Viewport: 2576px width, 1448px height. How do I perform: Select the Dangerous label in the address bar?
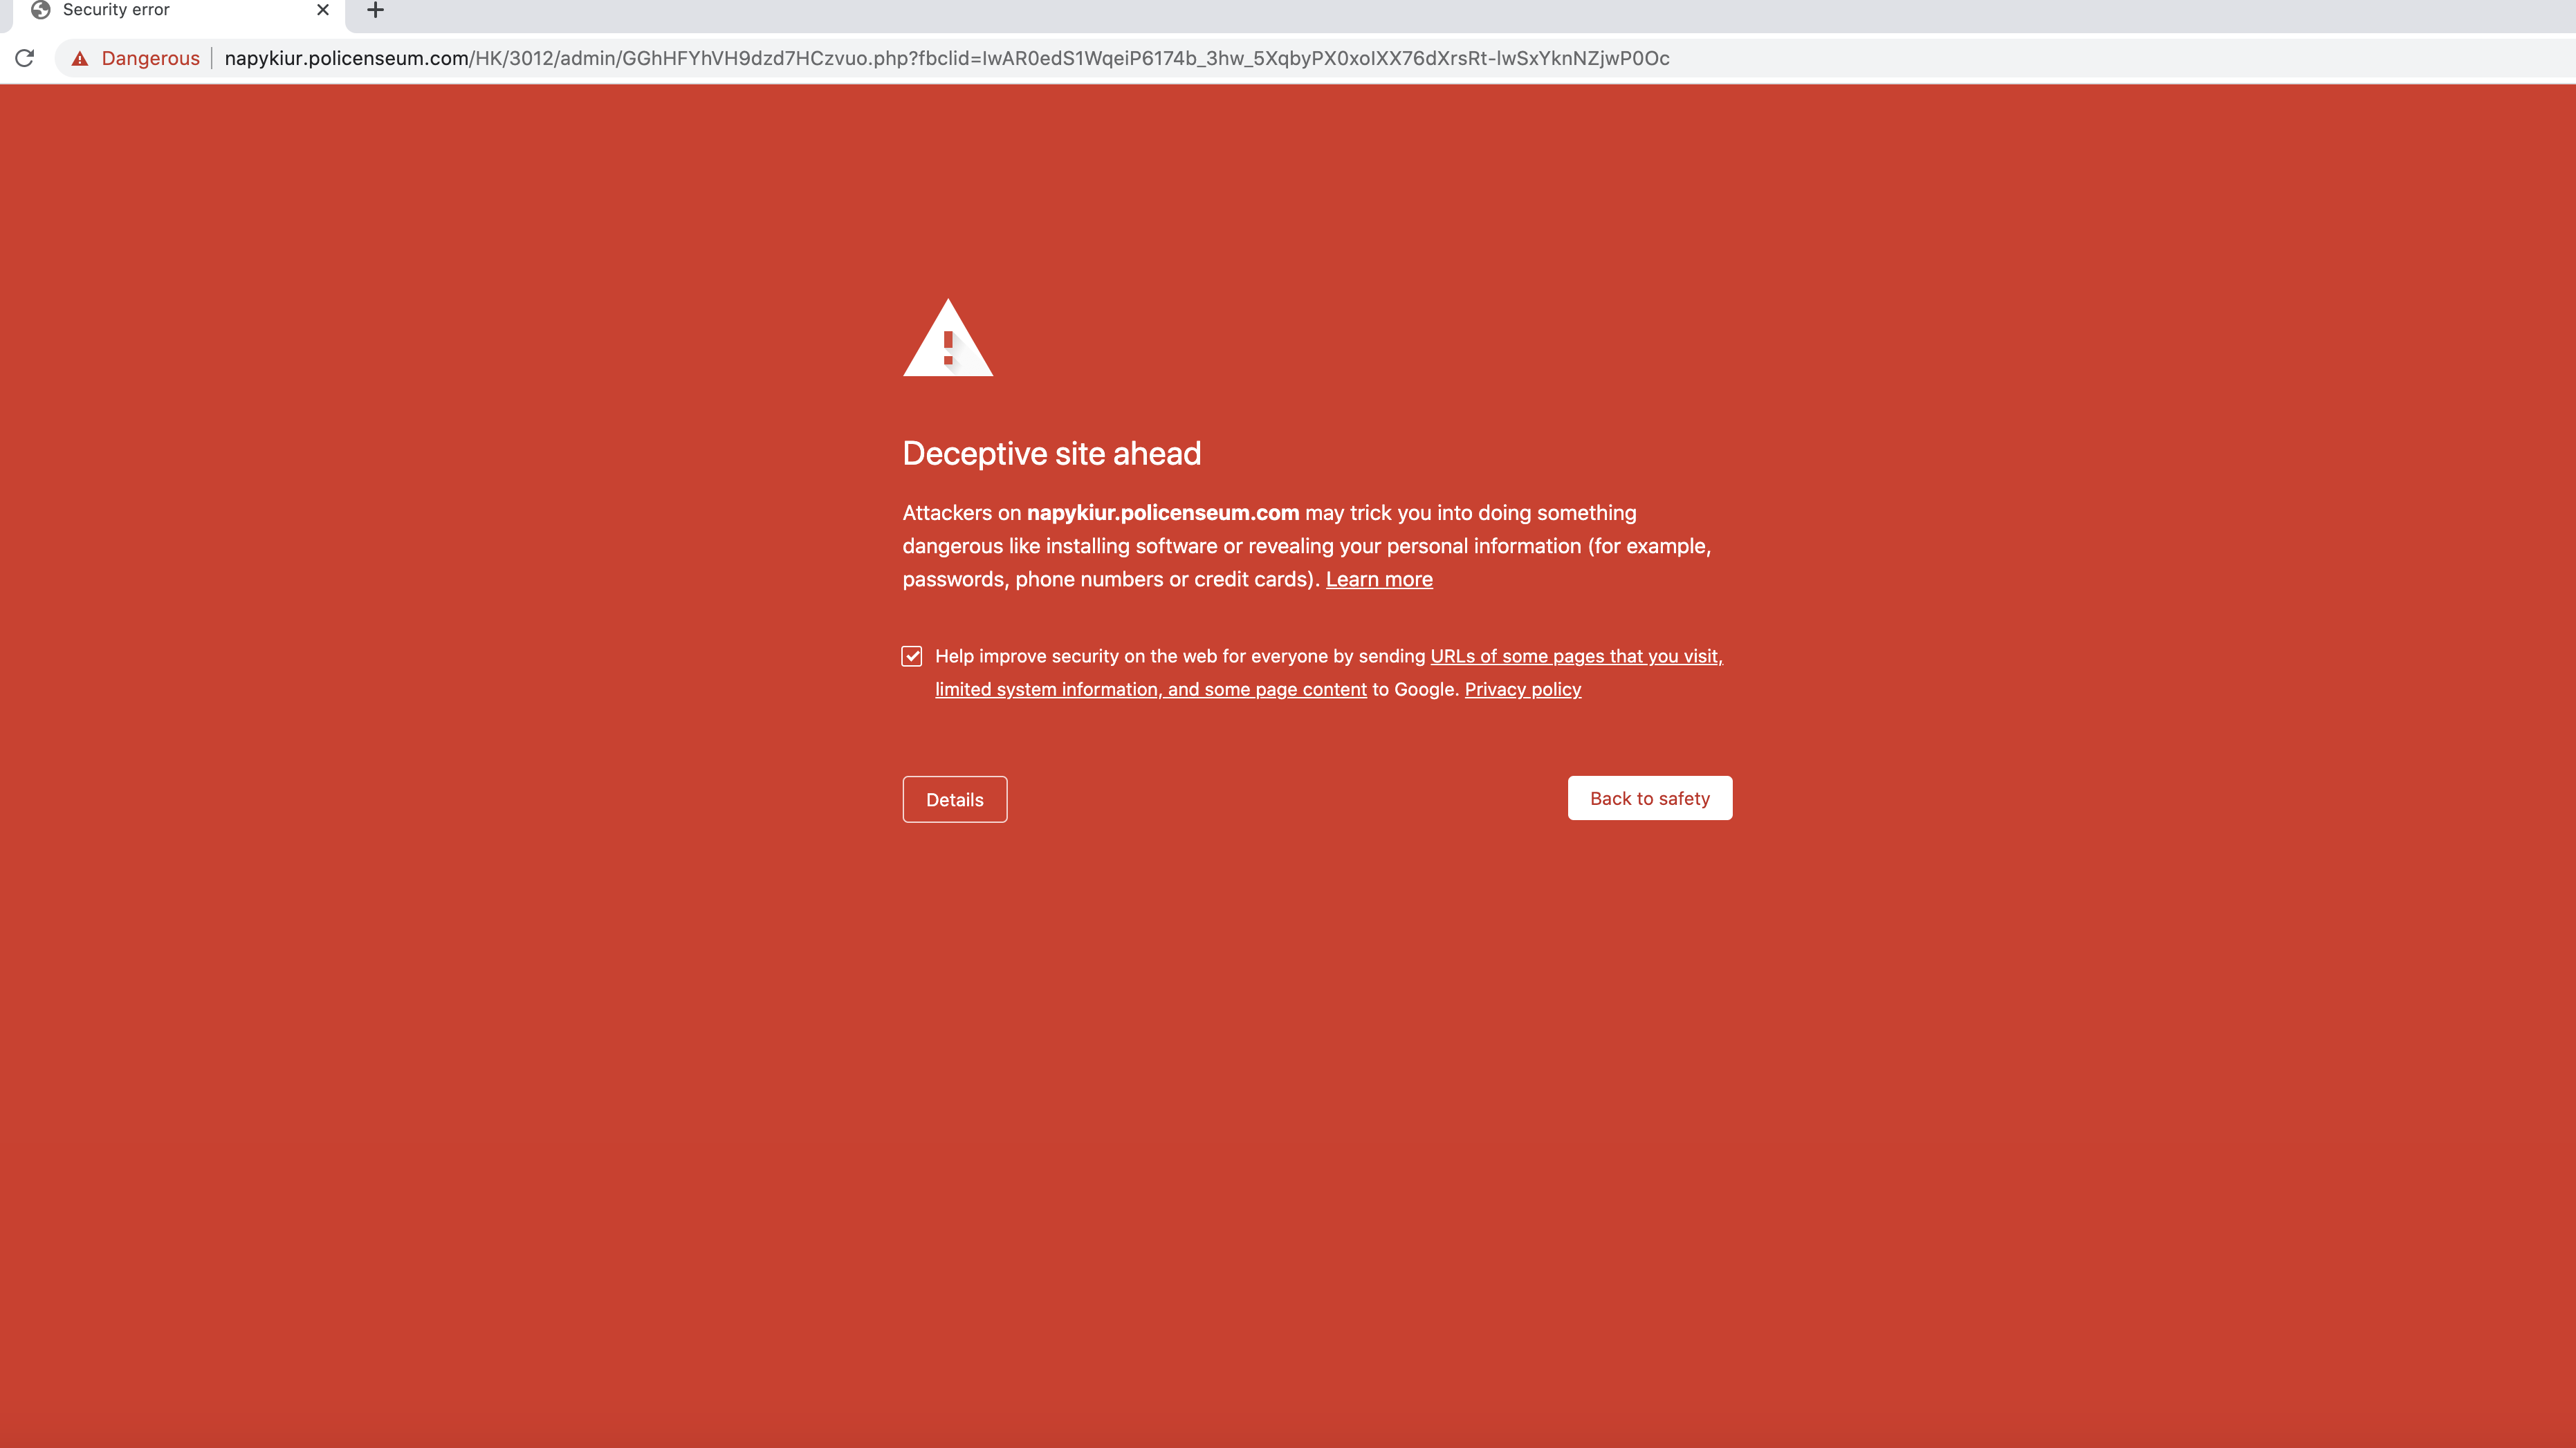tap(150, 57)
